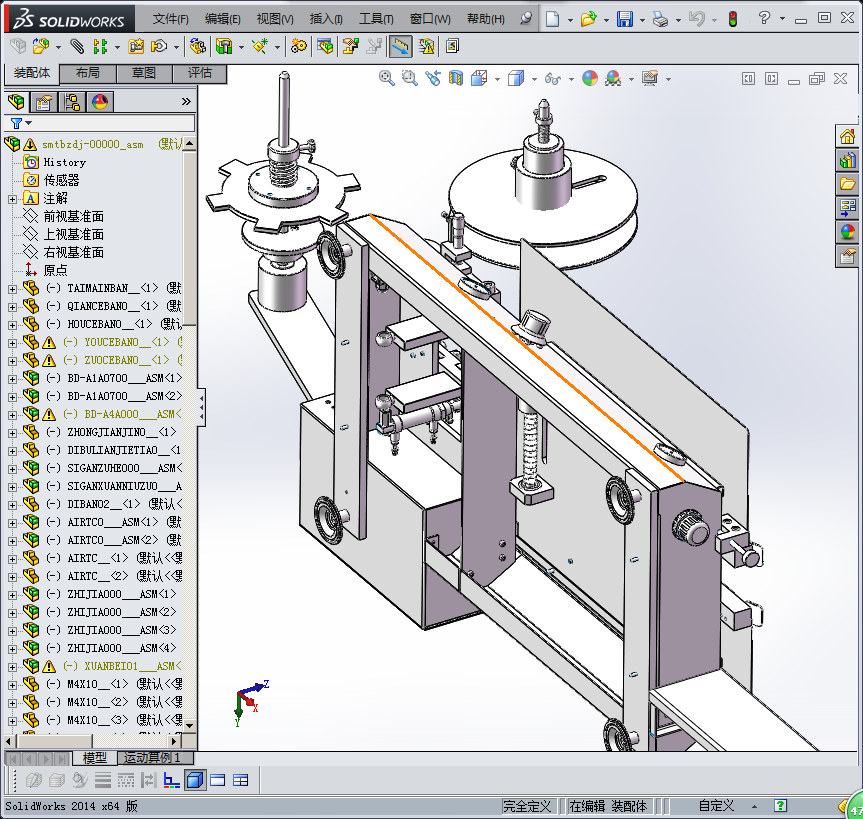Select 前视基准面 plane in the tree
The image size is (863, 819).
73,216
